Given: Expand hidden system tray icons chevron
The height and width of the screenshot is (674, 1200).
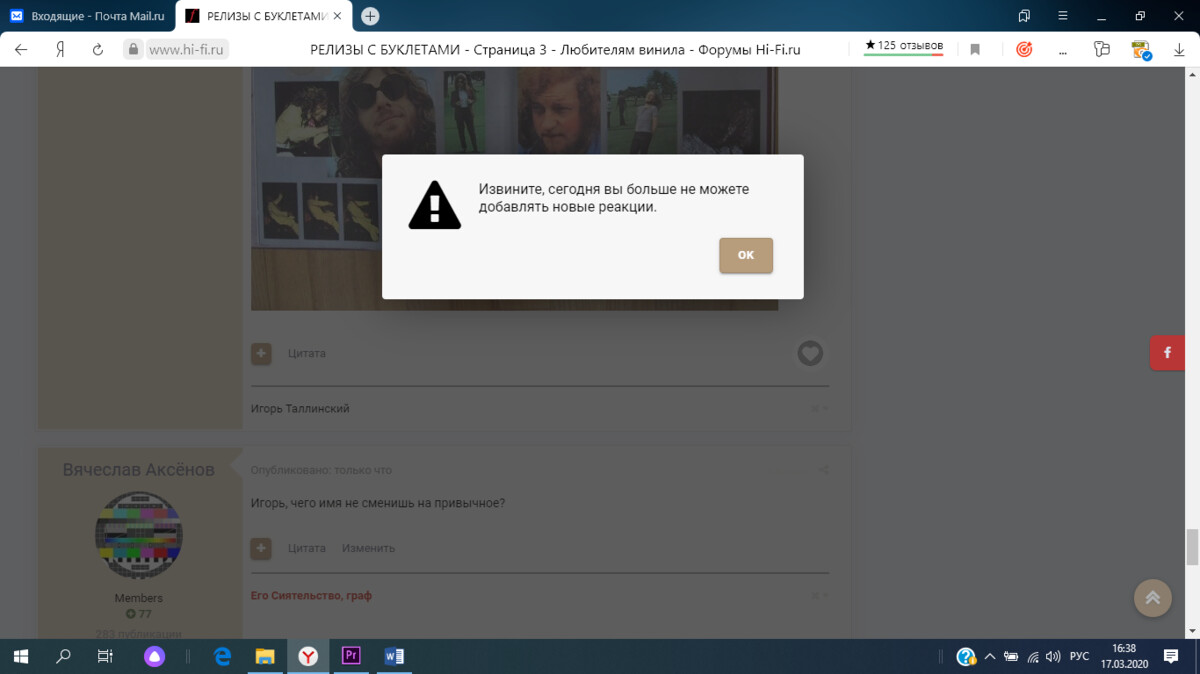Looking at the screenshot, I should [990, 657].
